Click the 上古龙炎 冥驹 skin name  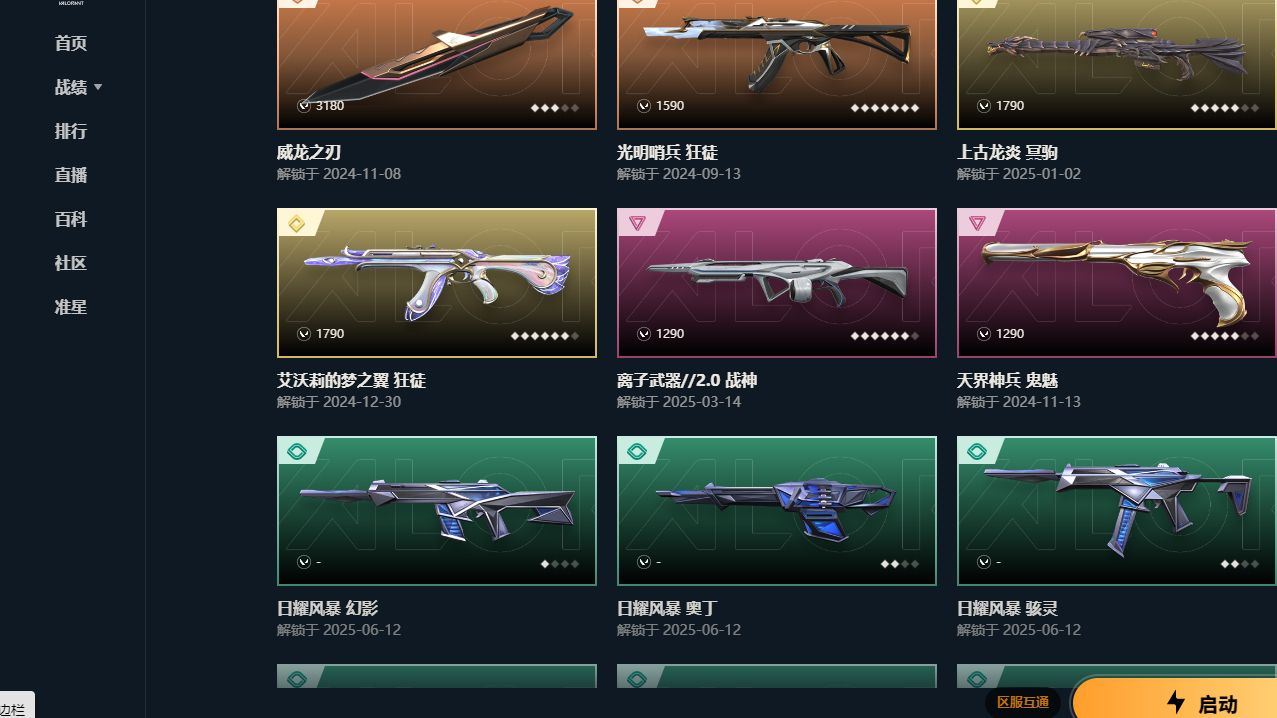(1007, 152)
